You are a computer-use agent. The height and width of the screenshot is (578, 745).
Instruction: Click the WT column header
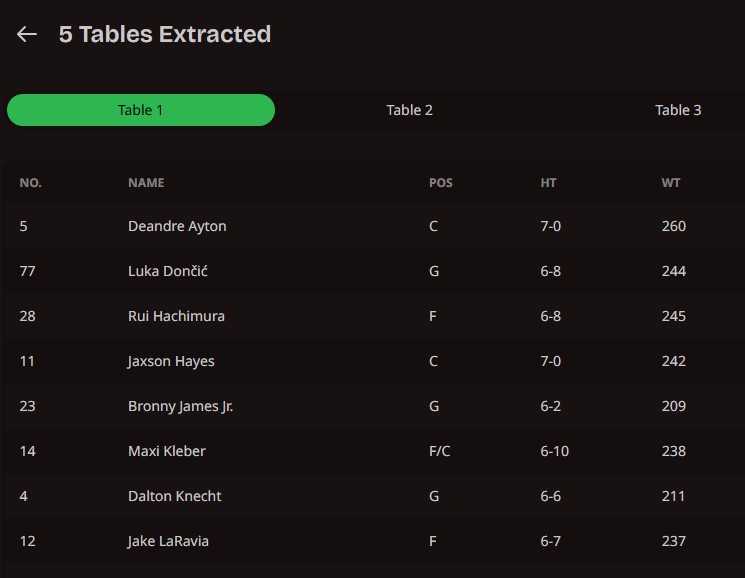pos(671,183)
